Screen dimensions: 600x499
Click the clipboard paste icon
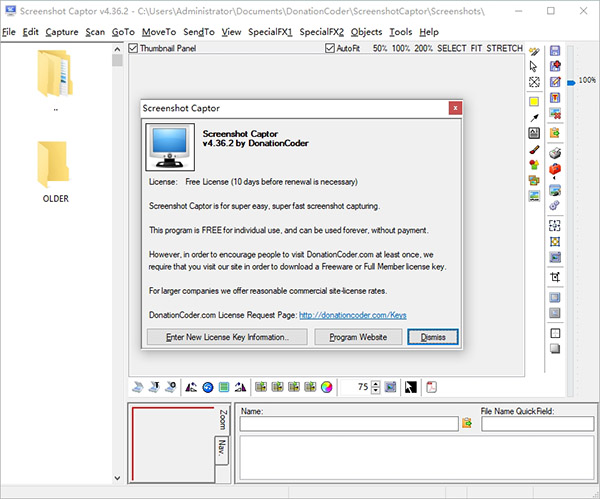coord(555,133)
